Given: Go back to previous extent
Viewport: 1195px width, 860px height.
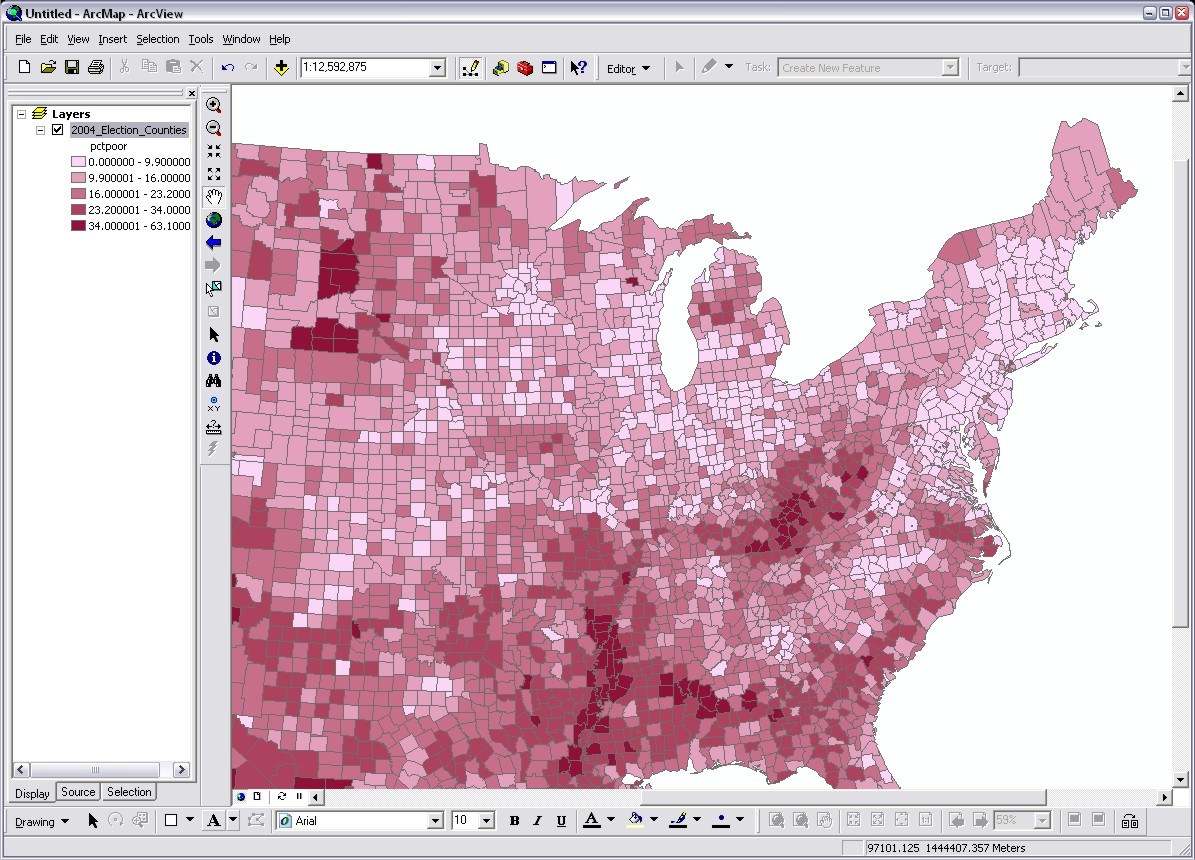Looking at the screenshot, I should 214,241.
